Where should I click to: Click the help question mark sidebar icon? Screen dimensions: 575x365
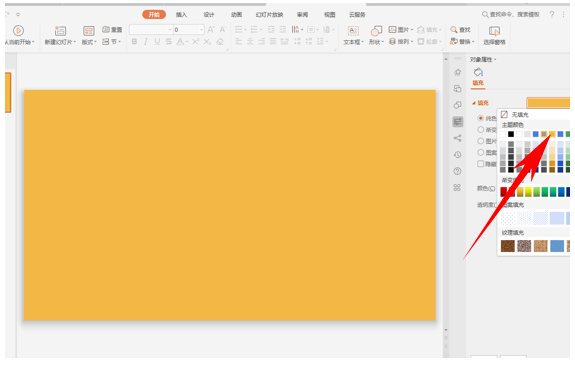click(x=457, y=171)
